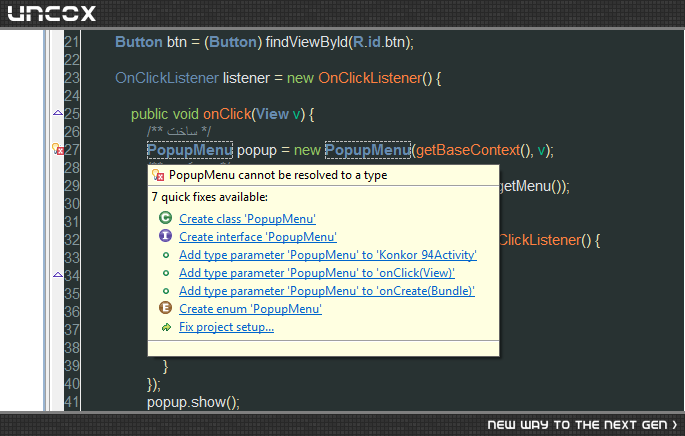Viewport: 685px width, 436px height.
Task: Click popup.show() statement on line 41
Action: click(194, 402)
